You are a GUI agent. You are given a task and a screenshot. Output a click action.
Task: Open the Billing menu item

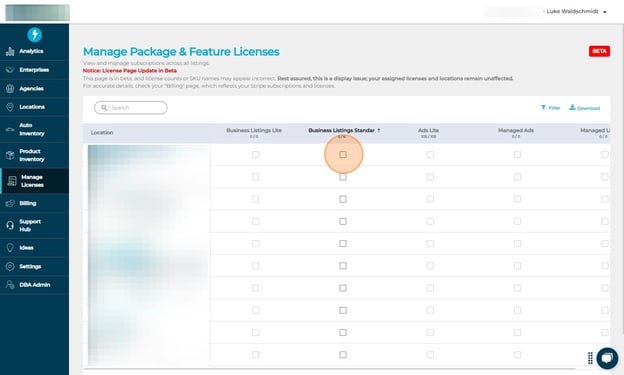34,203
